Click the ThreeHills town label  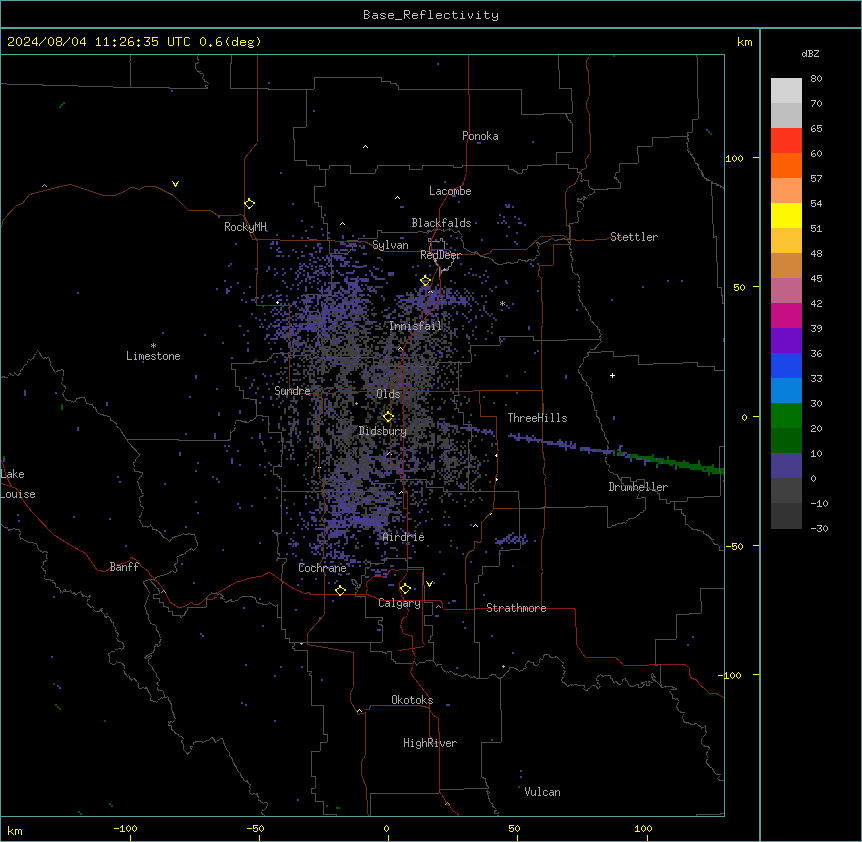538,418
